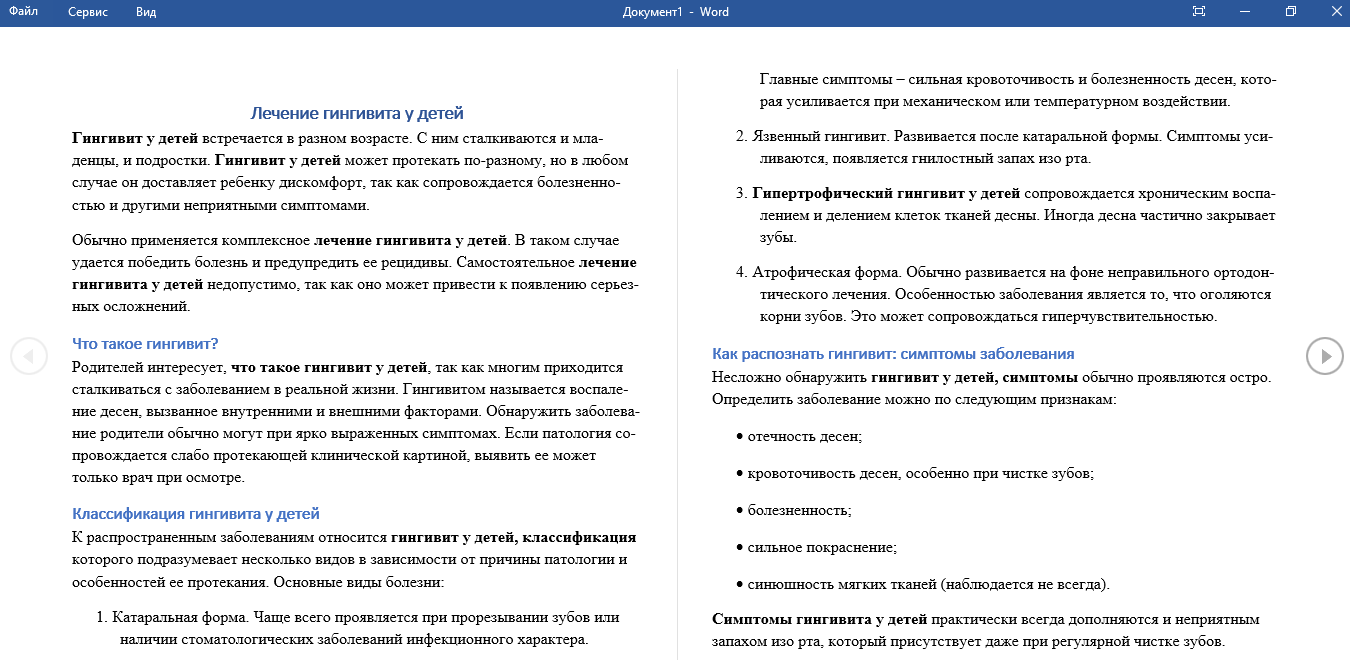Screen dimensions: 1350x670
Task: Open the Файл menu
Action: (23, 12)
